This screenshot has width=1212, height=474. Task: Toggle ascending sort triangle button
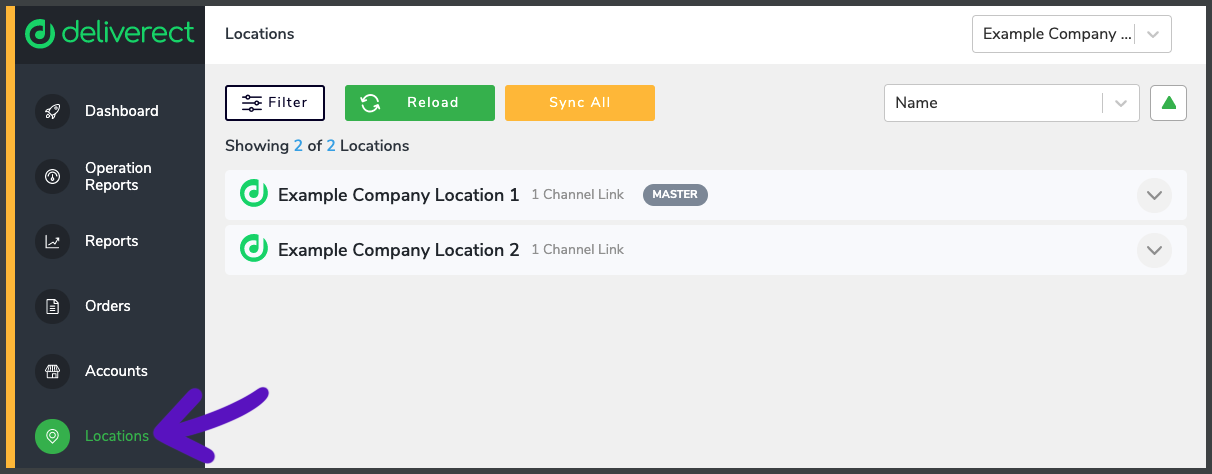point(1168,103)
